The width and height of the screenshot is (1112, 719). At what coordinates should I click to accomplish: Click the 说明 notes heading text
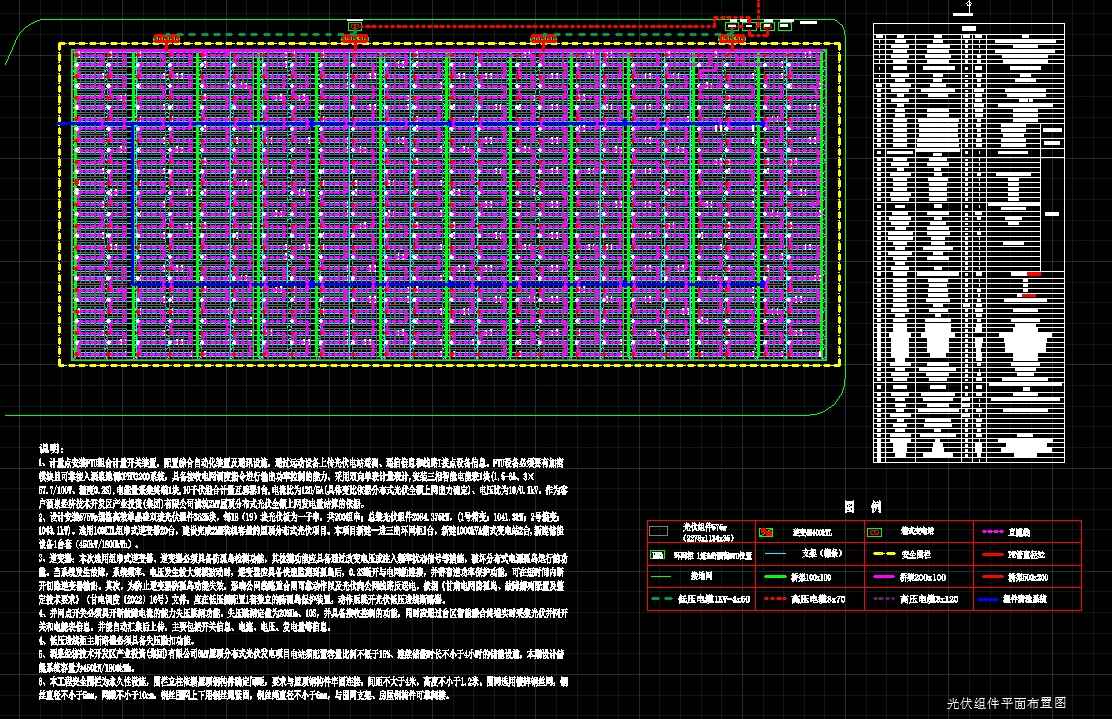(51, 447)
